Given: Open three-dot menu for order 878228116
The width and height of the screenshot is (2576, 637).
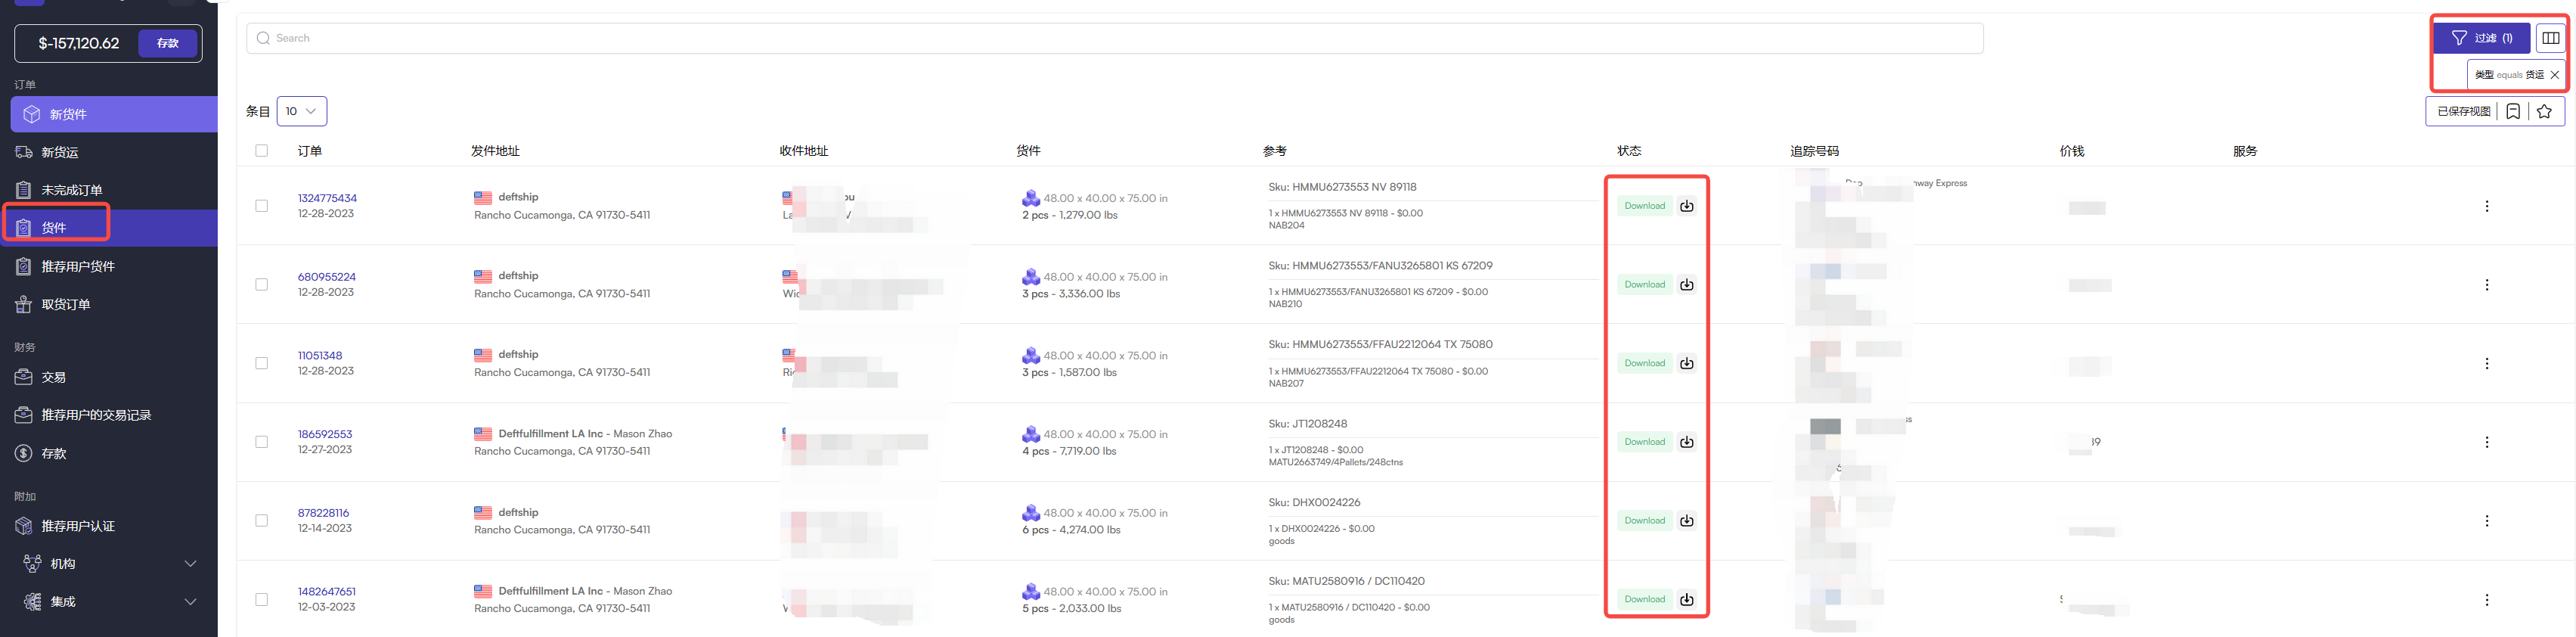Looking at the screenshot, I should coord(2486,521).
